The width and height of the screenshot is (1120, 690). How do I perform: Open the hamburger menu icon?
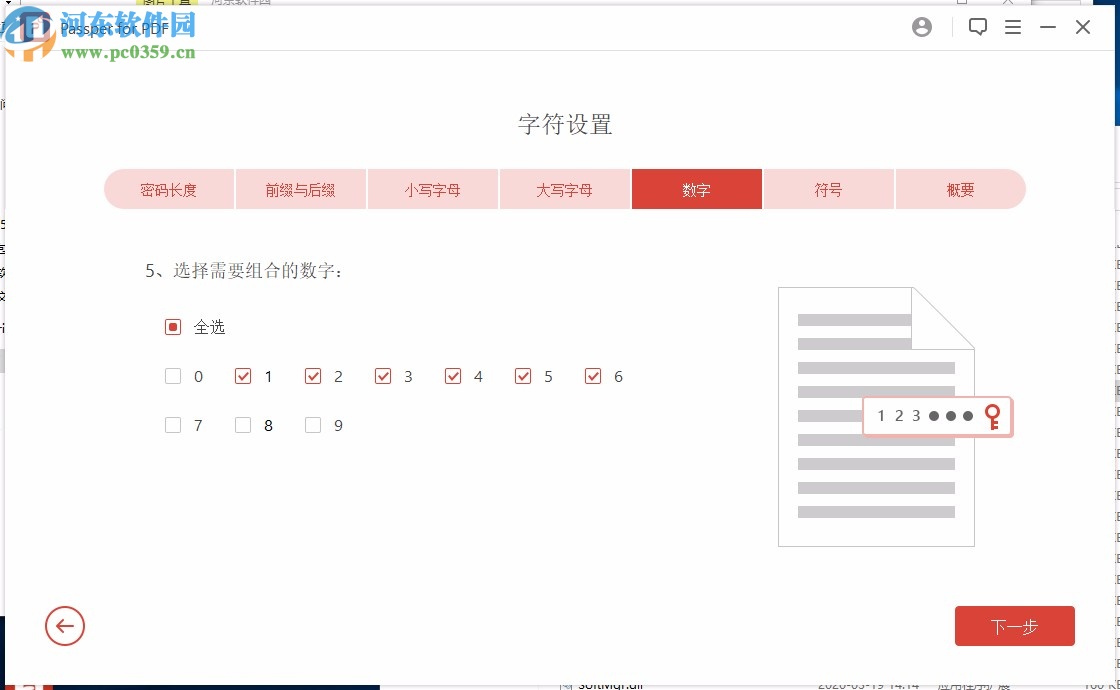(x=1013, y=27)
